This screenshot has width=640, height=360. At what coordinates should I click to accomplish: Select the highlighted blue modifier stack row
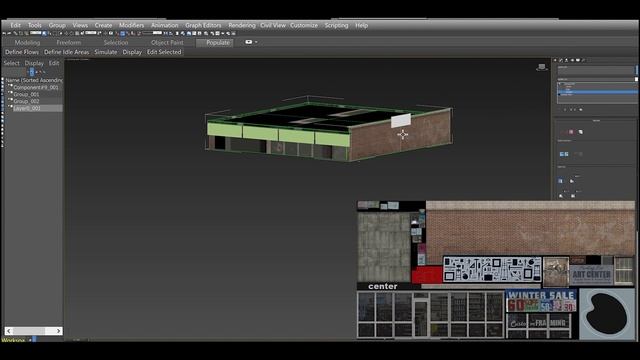click(599, 92)
